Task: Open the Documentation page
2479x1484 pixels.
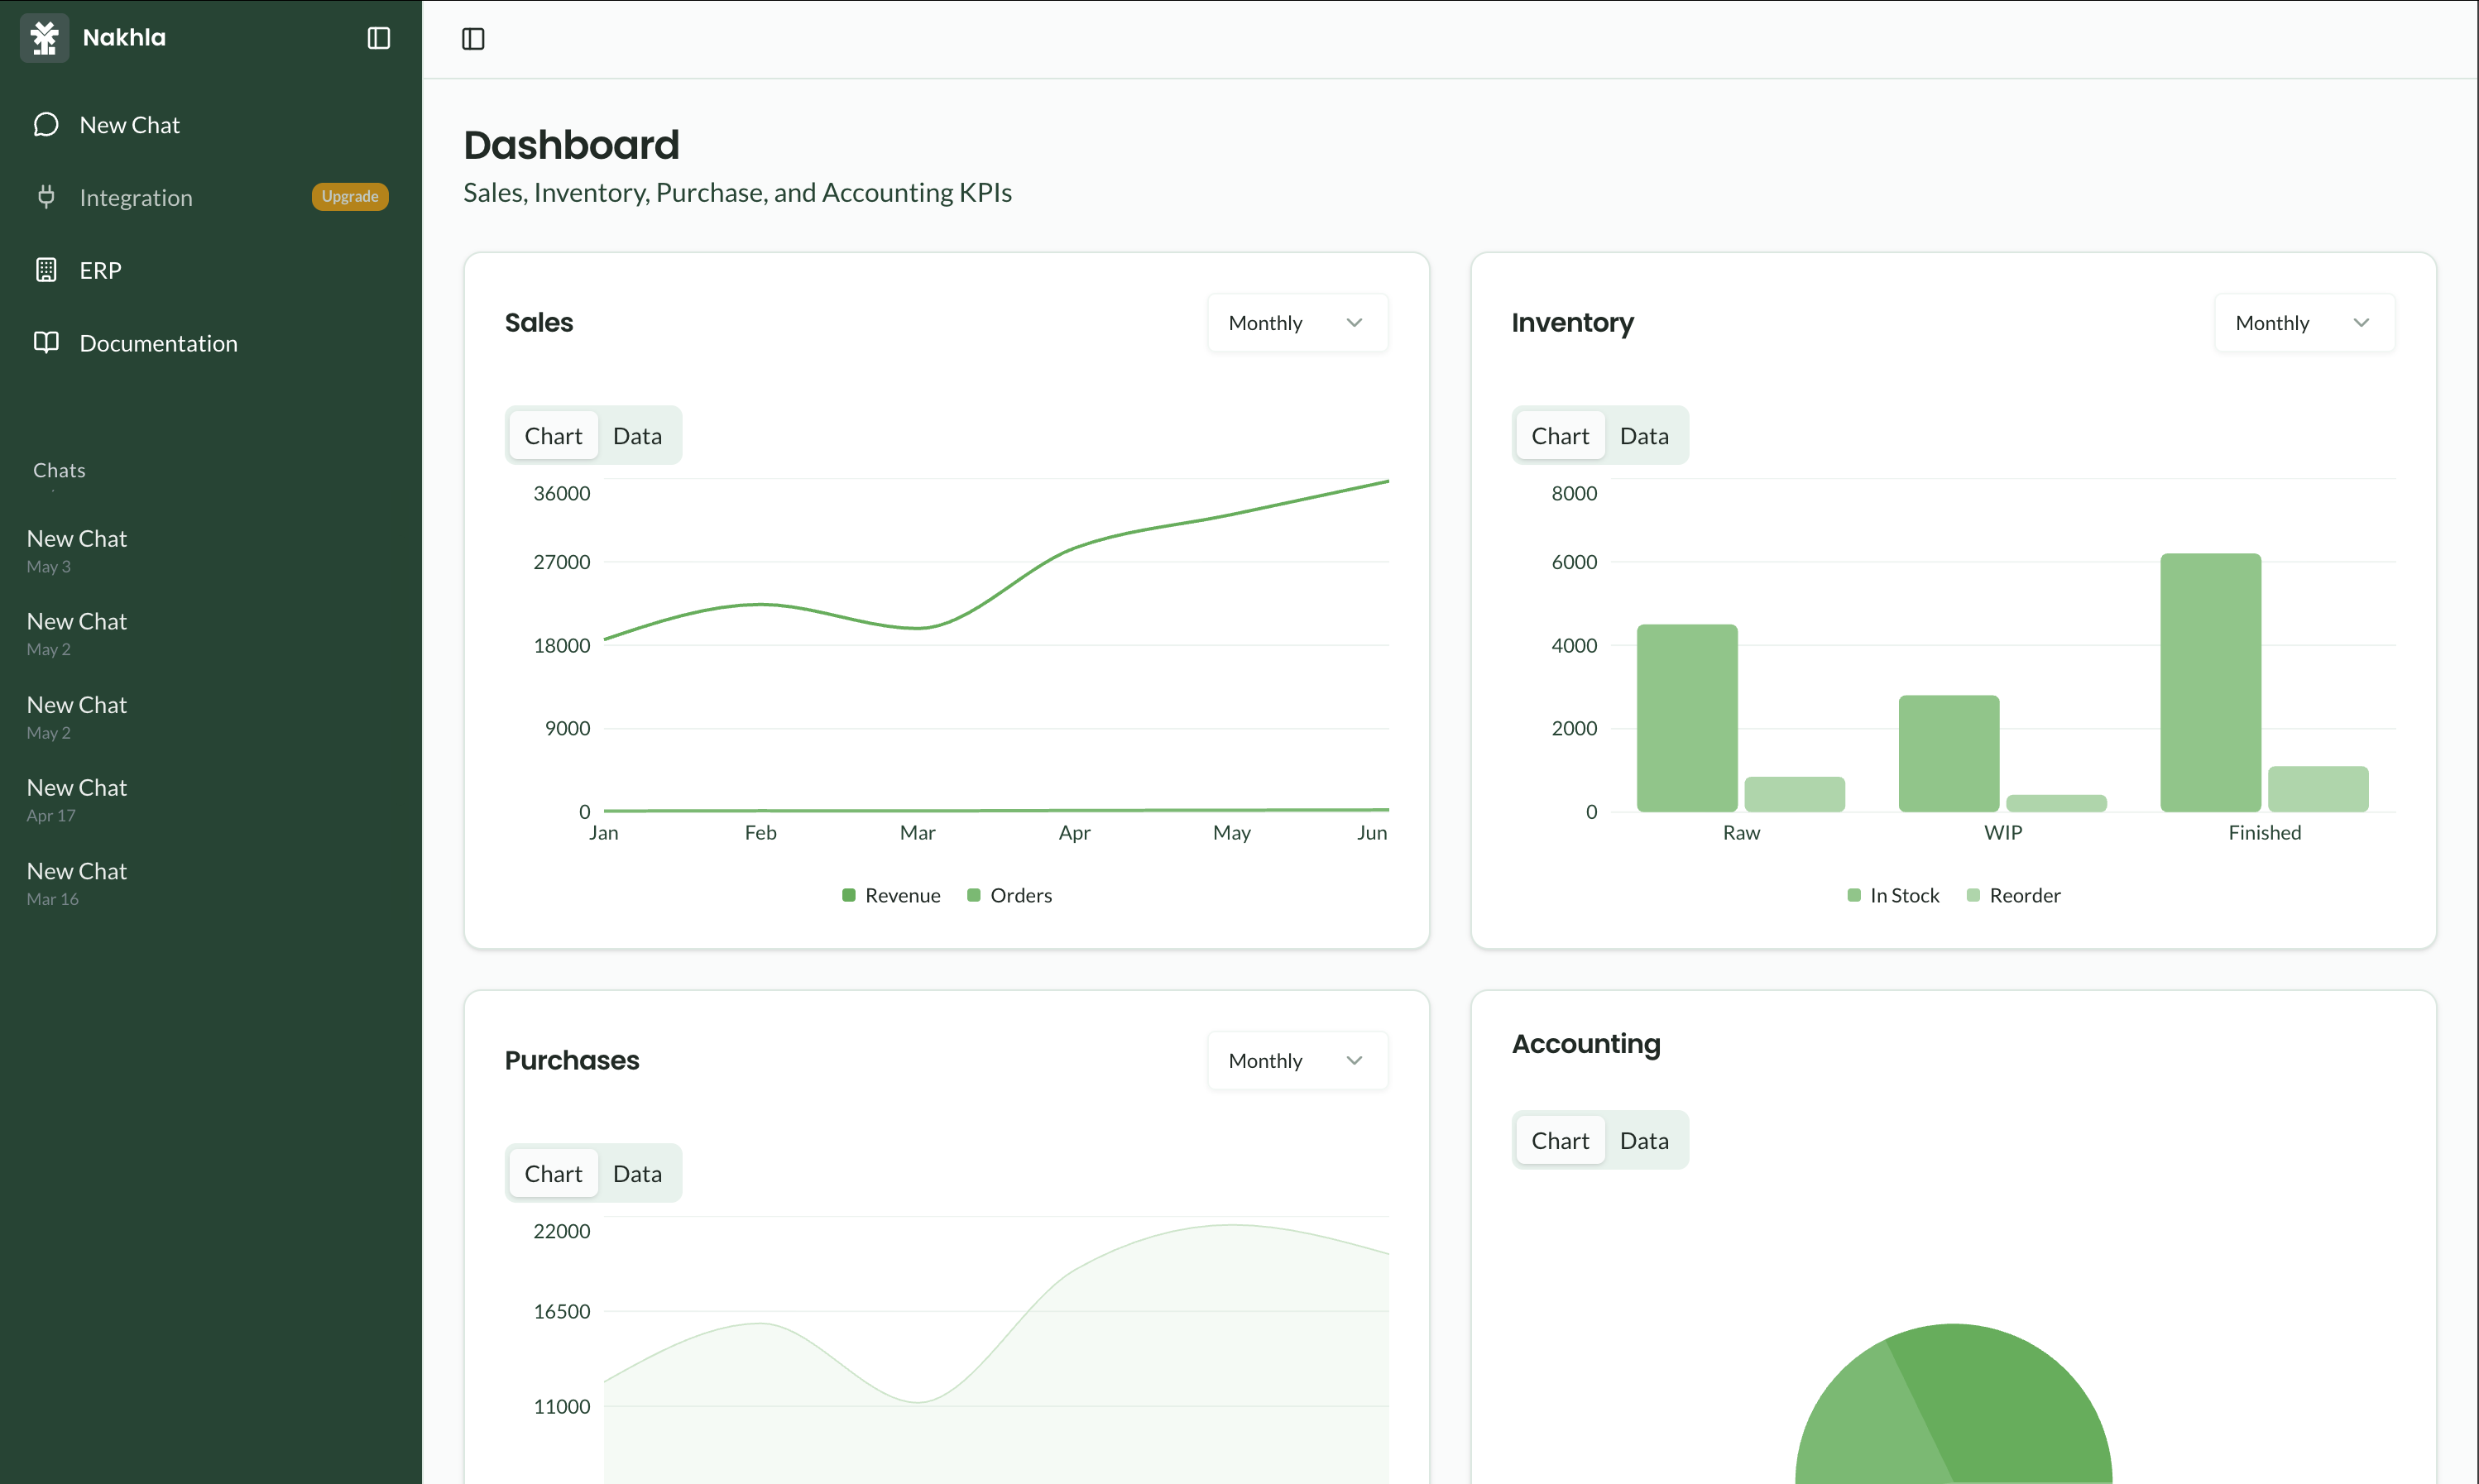Action: point(210,343)
